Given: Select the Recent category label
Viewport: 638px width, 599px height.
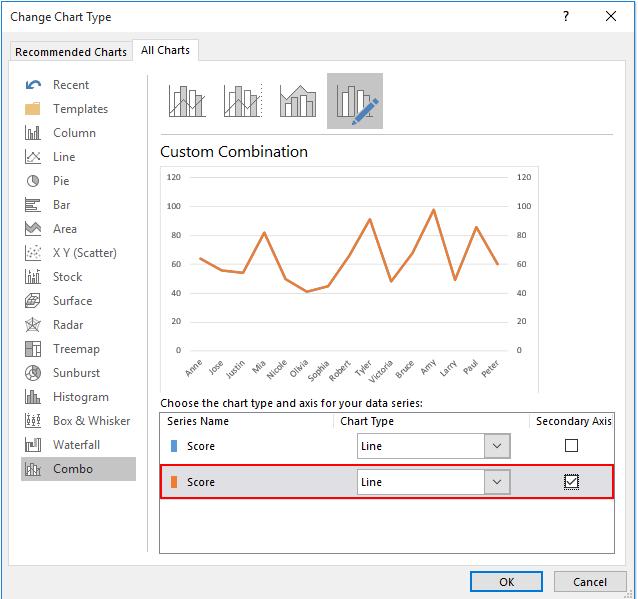Looking at the screenshot, I should point(71,85).
